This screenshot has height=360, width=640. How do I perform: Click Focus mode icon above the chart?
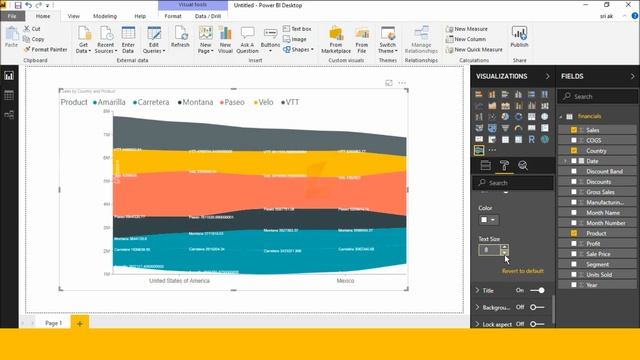(x=389, y=83)
